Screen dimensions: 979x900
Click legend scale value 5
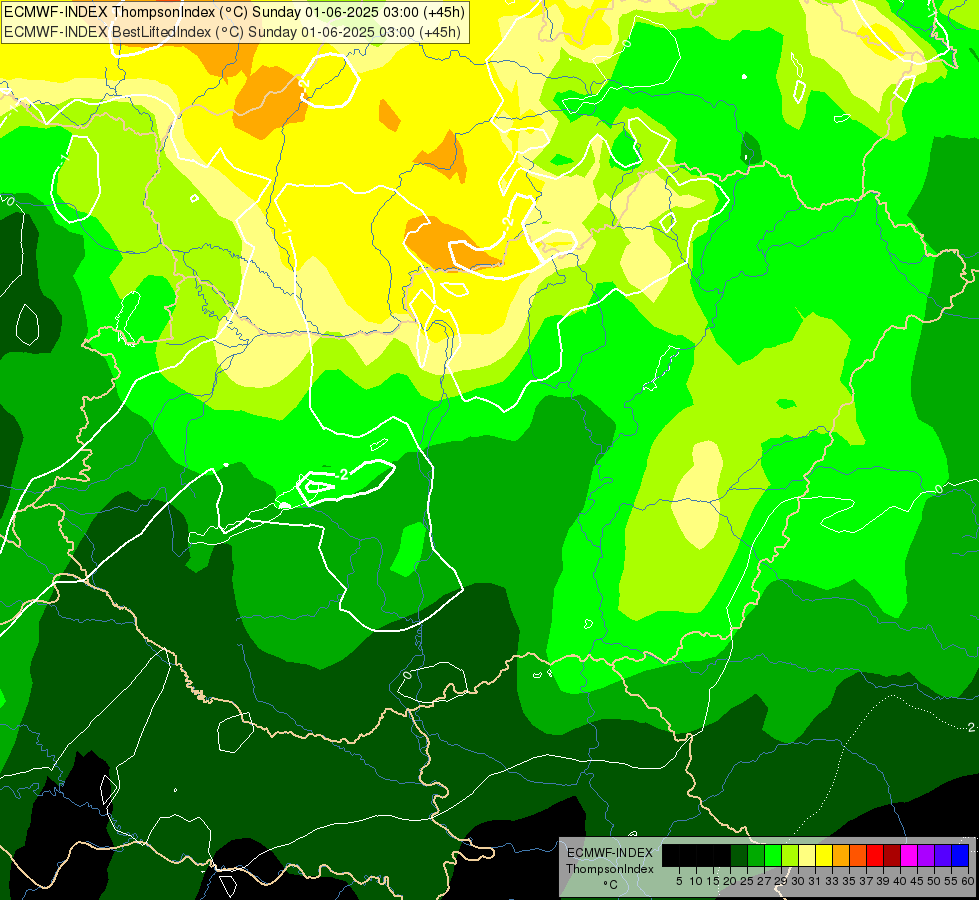coord(679,881)
